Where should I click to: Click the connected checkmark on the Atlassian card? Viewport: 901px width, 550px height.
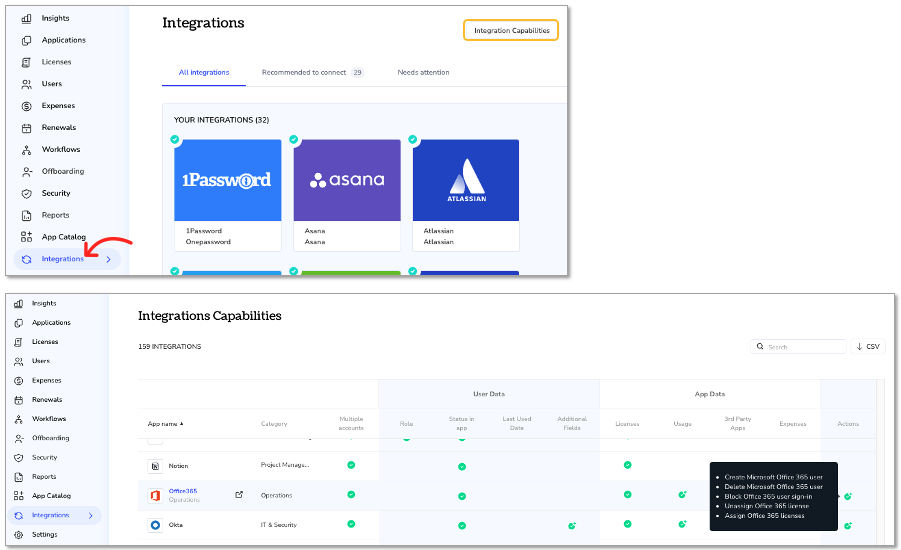(413, 139)
